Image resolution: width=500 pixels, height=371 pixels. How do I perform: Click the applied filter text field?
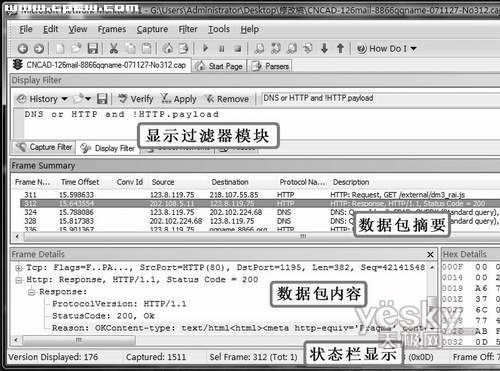point(380,98)
